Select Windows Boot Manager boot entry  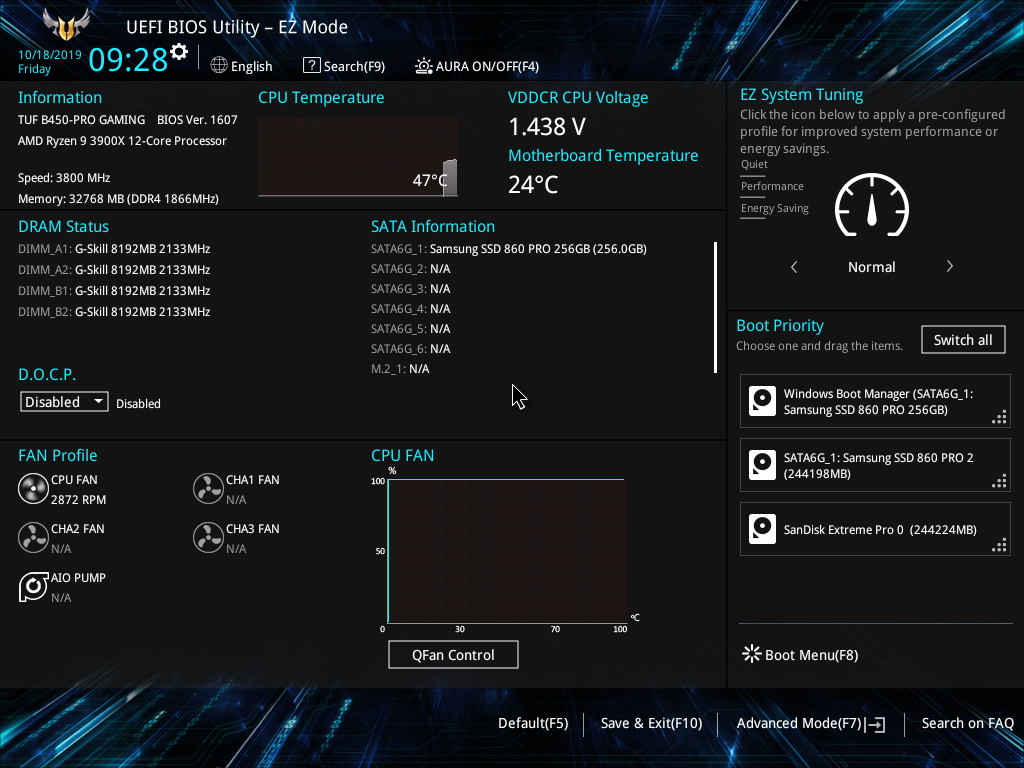[875, 401]
